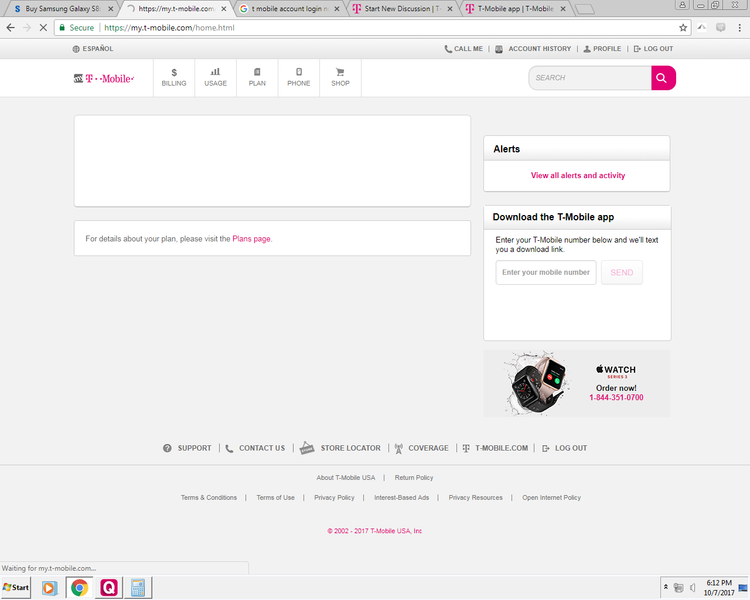This screenshot has height=600, width=750.
Task: Open the calculator taskbar icon
Action: point(138,588)
